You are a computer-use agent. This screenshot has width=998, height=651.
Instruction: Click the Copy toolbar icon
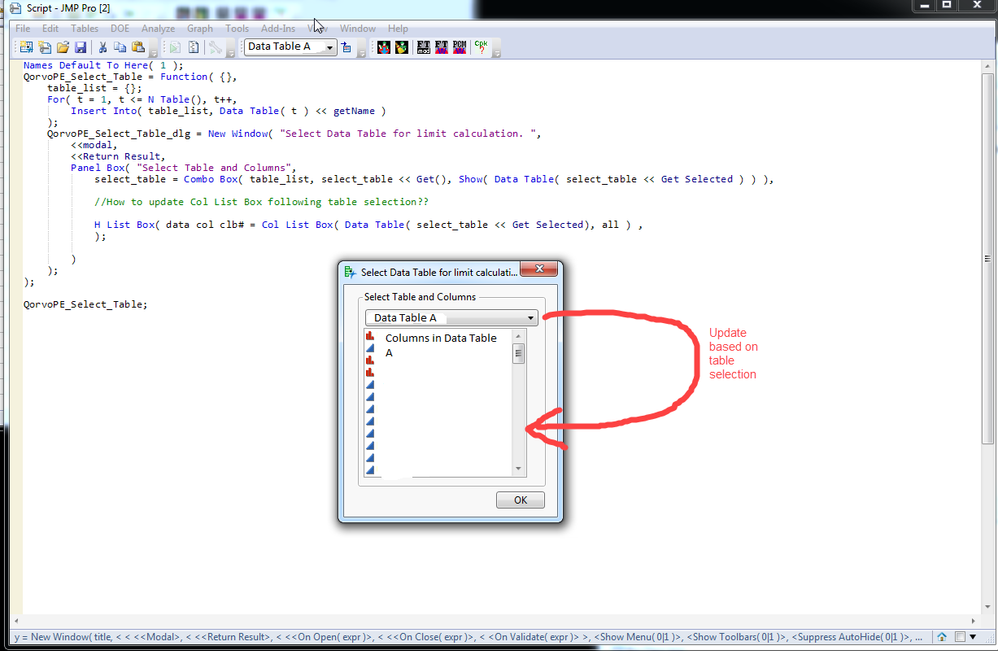(120, 47)
